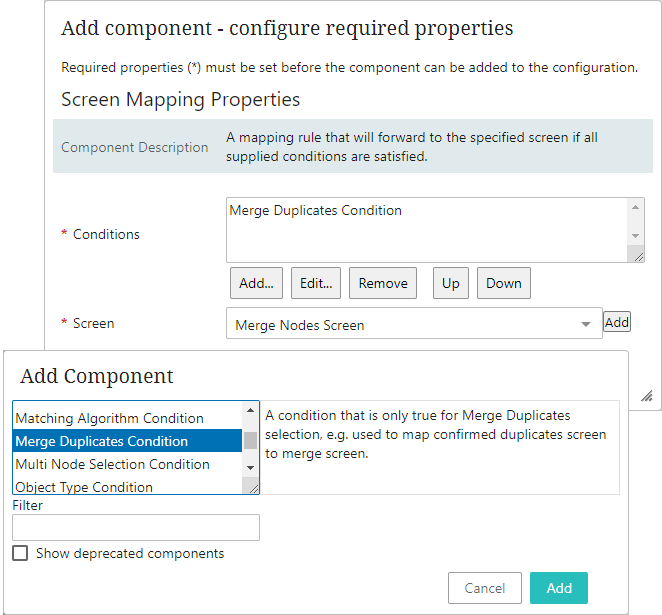Select Matching Algorithm Condition in list
This screenshot has height=615, width=662.
110,418
